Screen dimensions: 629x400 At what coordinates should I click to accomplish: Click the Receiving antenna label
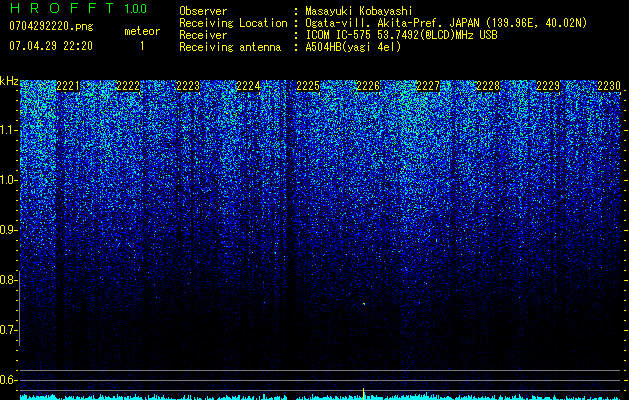coord(230,47)
